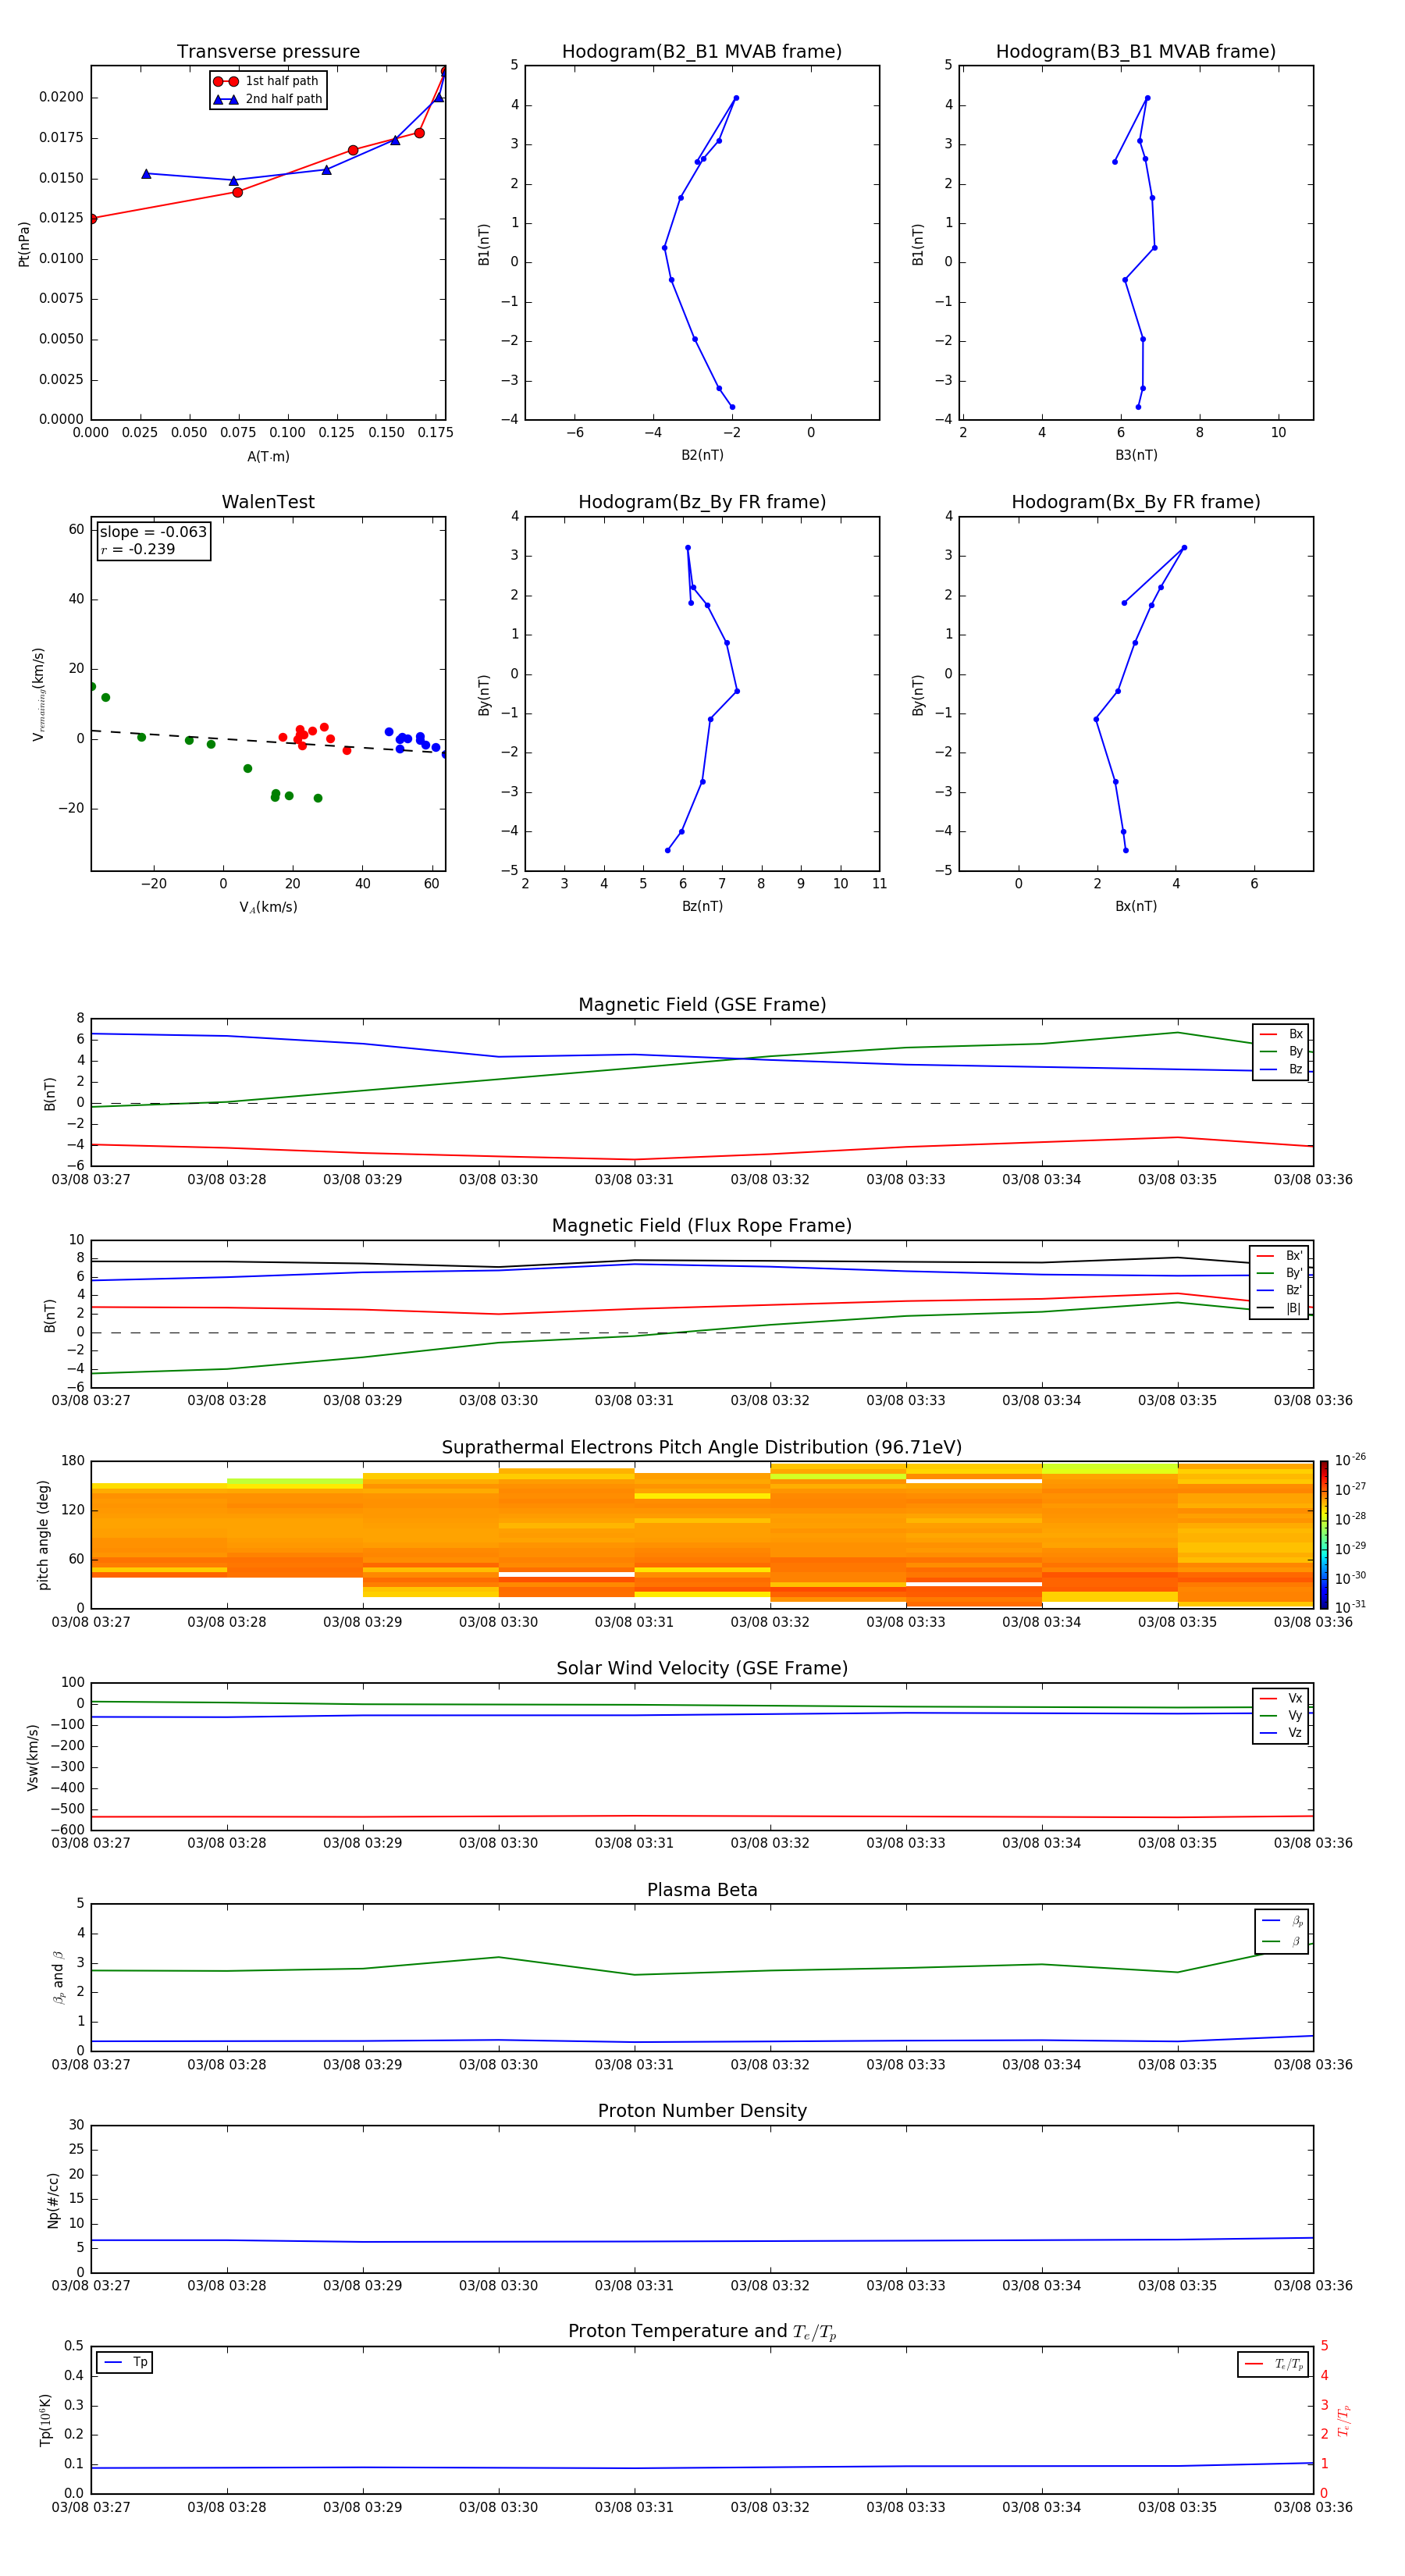Click the 'Hodogram(Bz_By FR frame)' title
The height and width of the screenshot is (2576, 1405).
(702, 502)
